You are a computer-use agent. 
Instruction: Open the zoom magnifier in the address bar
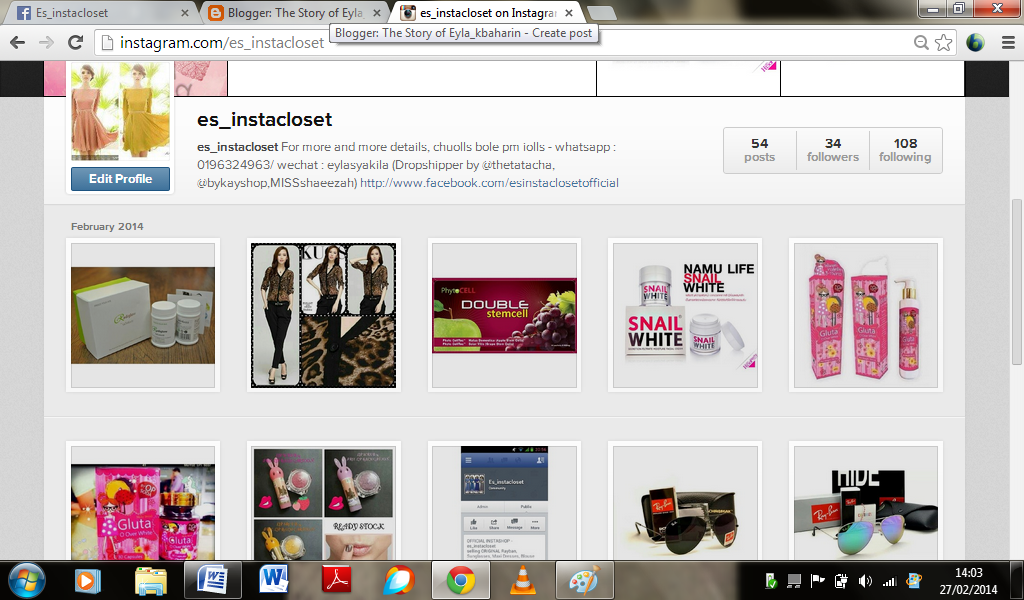point(921,42)
